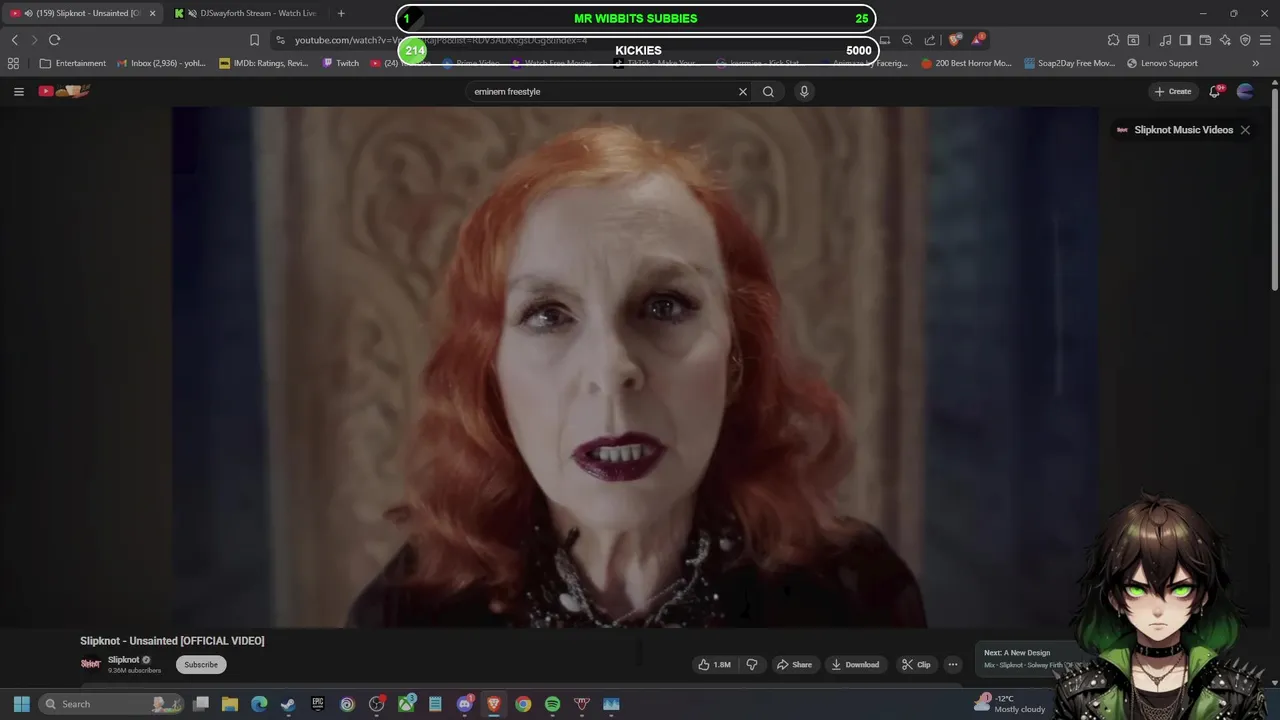Reload the page

54,40
